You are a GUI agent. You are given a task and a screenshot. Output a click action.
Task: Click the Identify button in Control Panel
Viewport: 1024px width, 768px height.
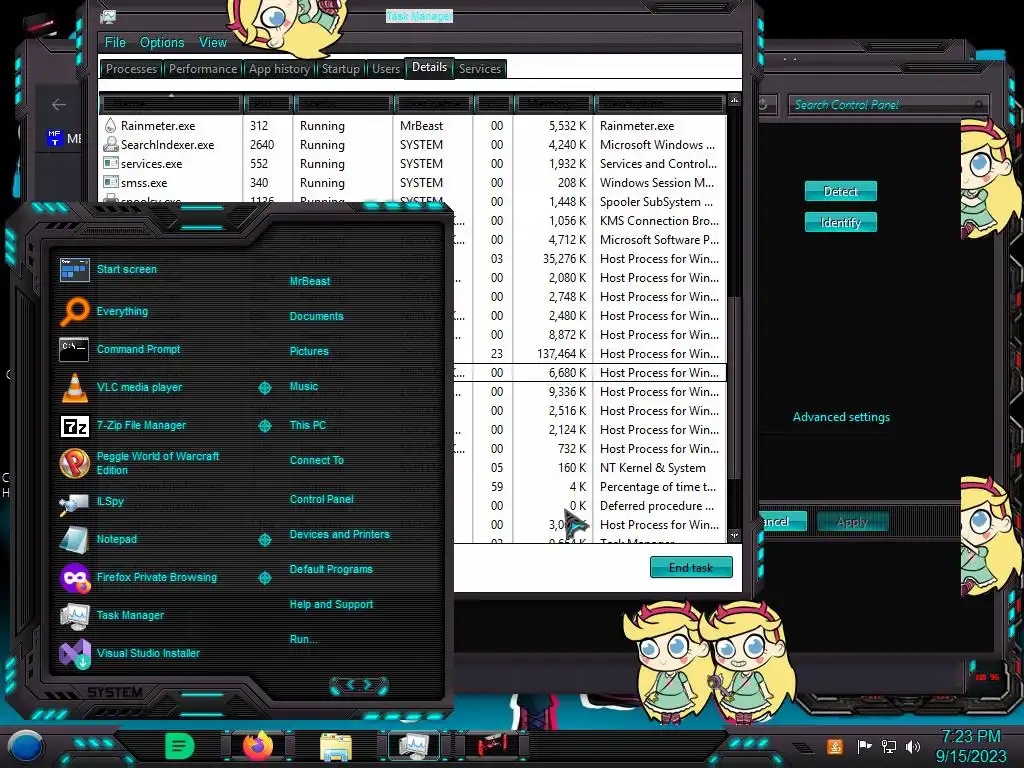pos(840,223)
